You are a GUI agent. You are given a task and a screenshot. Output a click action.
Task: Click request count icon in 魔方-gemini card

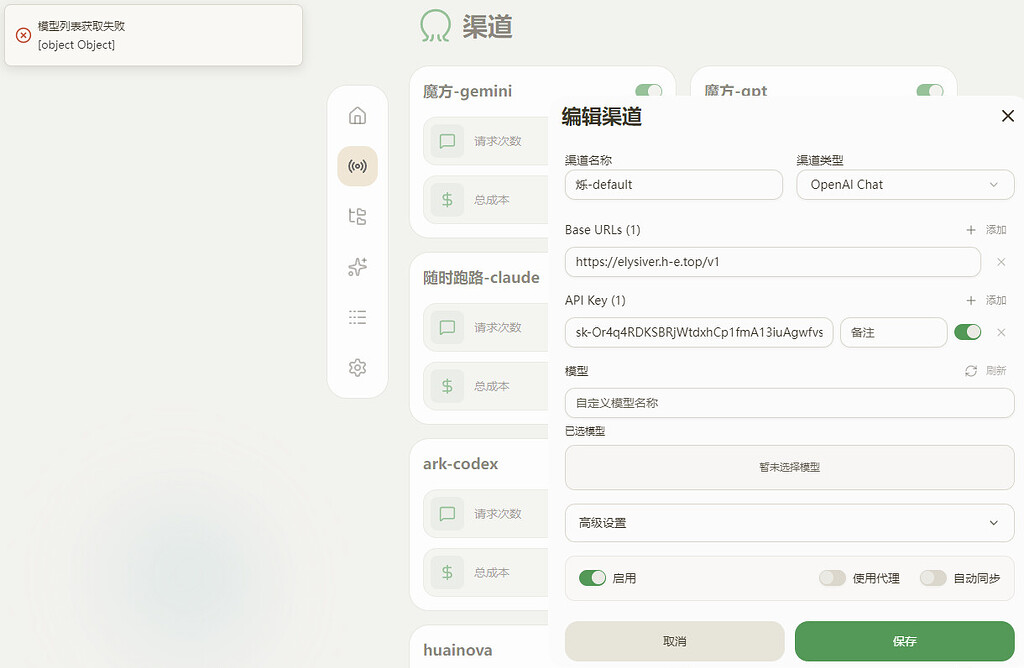[447, 141]
